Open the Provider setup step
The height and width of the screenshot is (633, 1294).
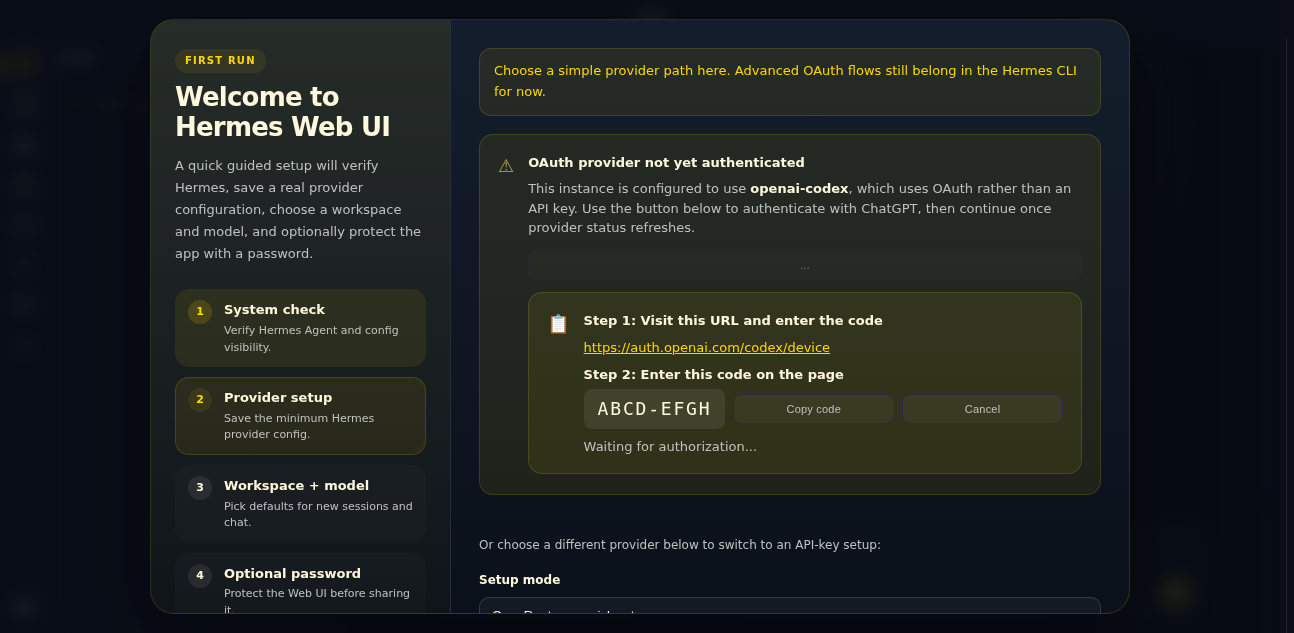pyautogui.click(x=300, y=416)
